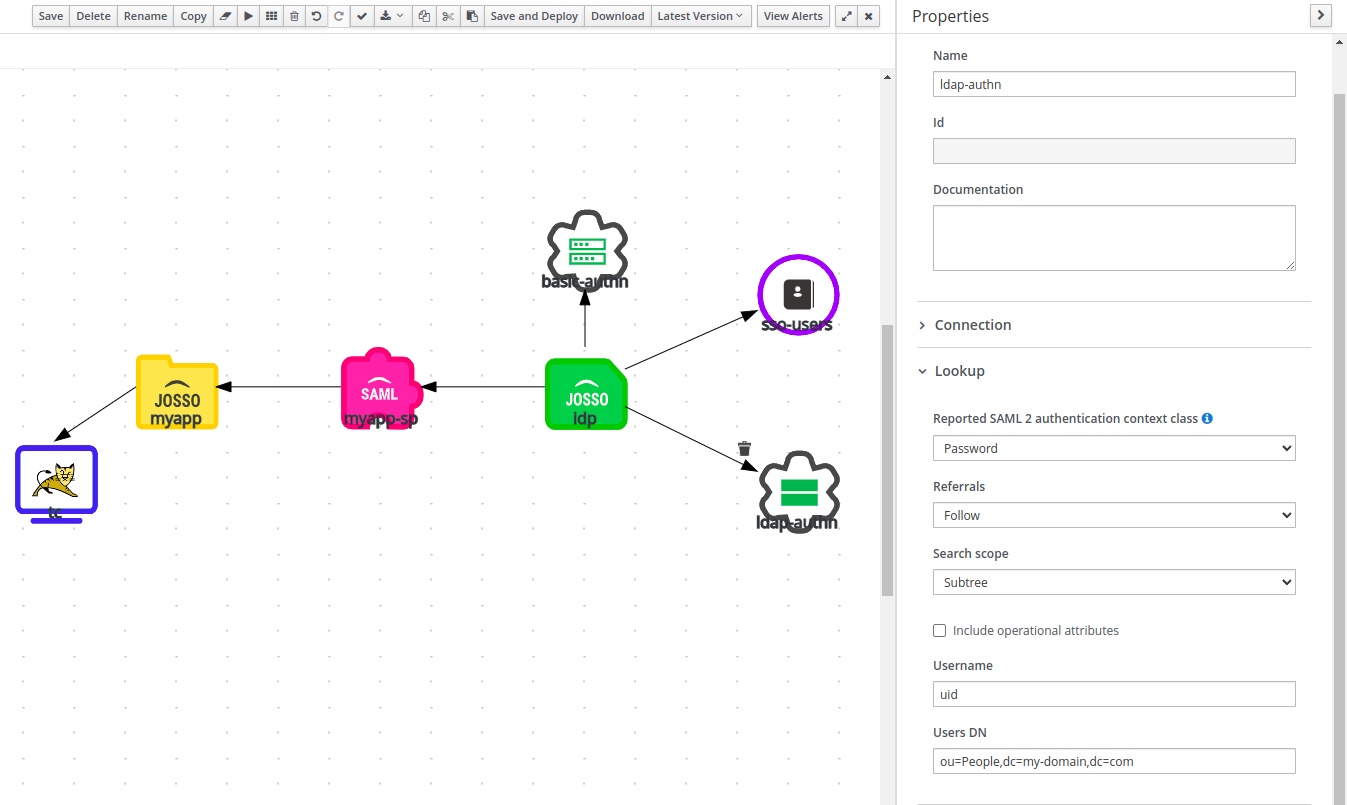Click the scissors cut icon
The height and width of the screenshot is (805, 1347).
tap(448, 16)
